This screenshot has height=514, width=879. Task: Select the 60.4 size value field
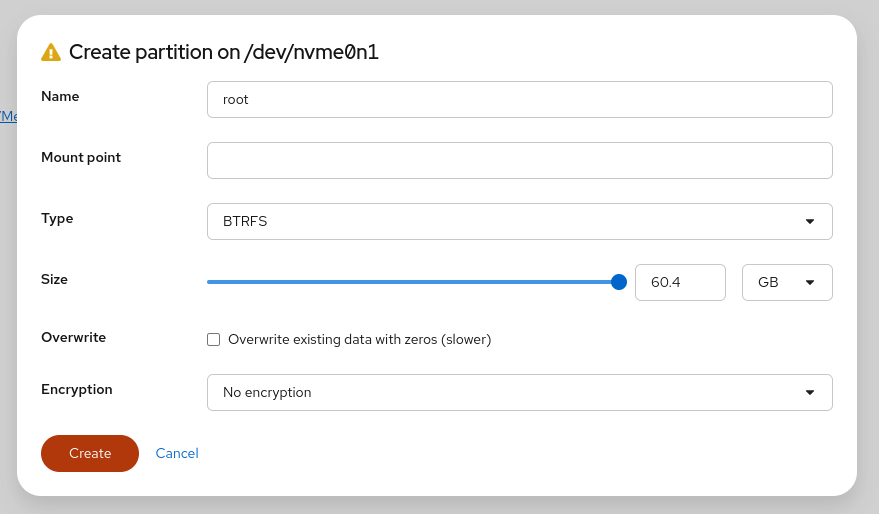(680, 283)
